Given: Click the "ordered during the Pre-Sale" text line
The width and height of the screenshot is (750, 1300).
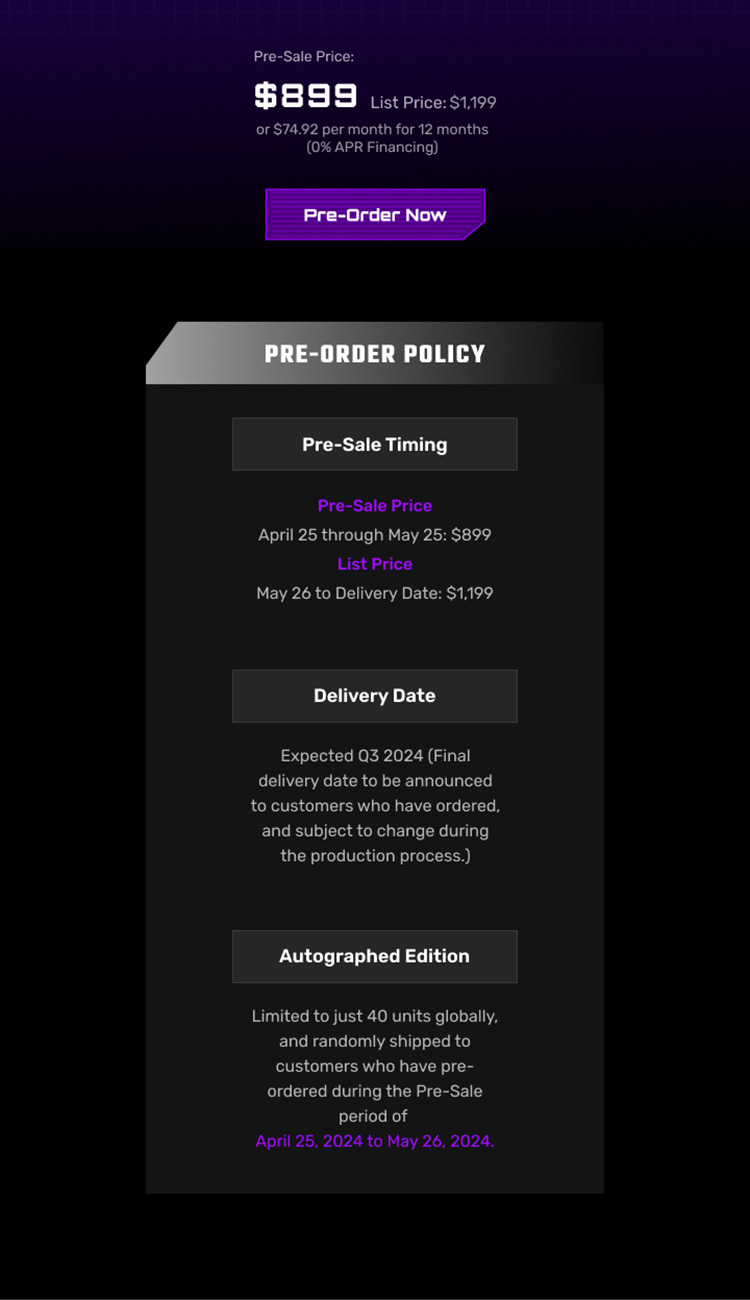Looking at the screenshot, I should (375, 1091).
